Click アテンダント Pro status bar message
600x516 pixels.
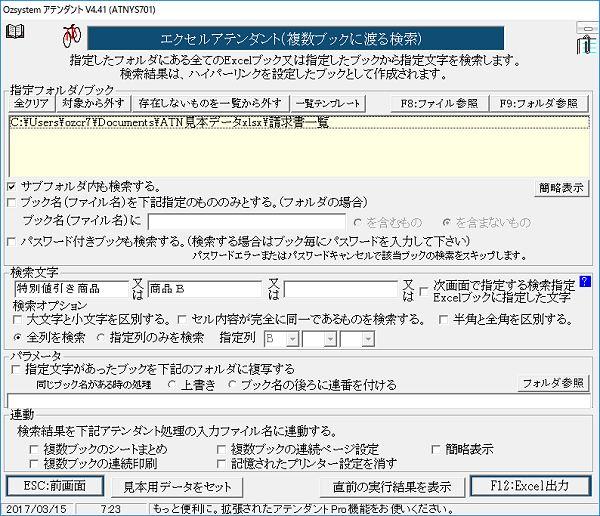(x=302, y=509)
